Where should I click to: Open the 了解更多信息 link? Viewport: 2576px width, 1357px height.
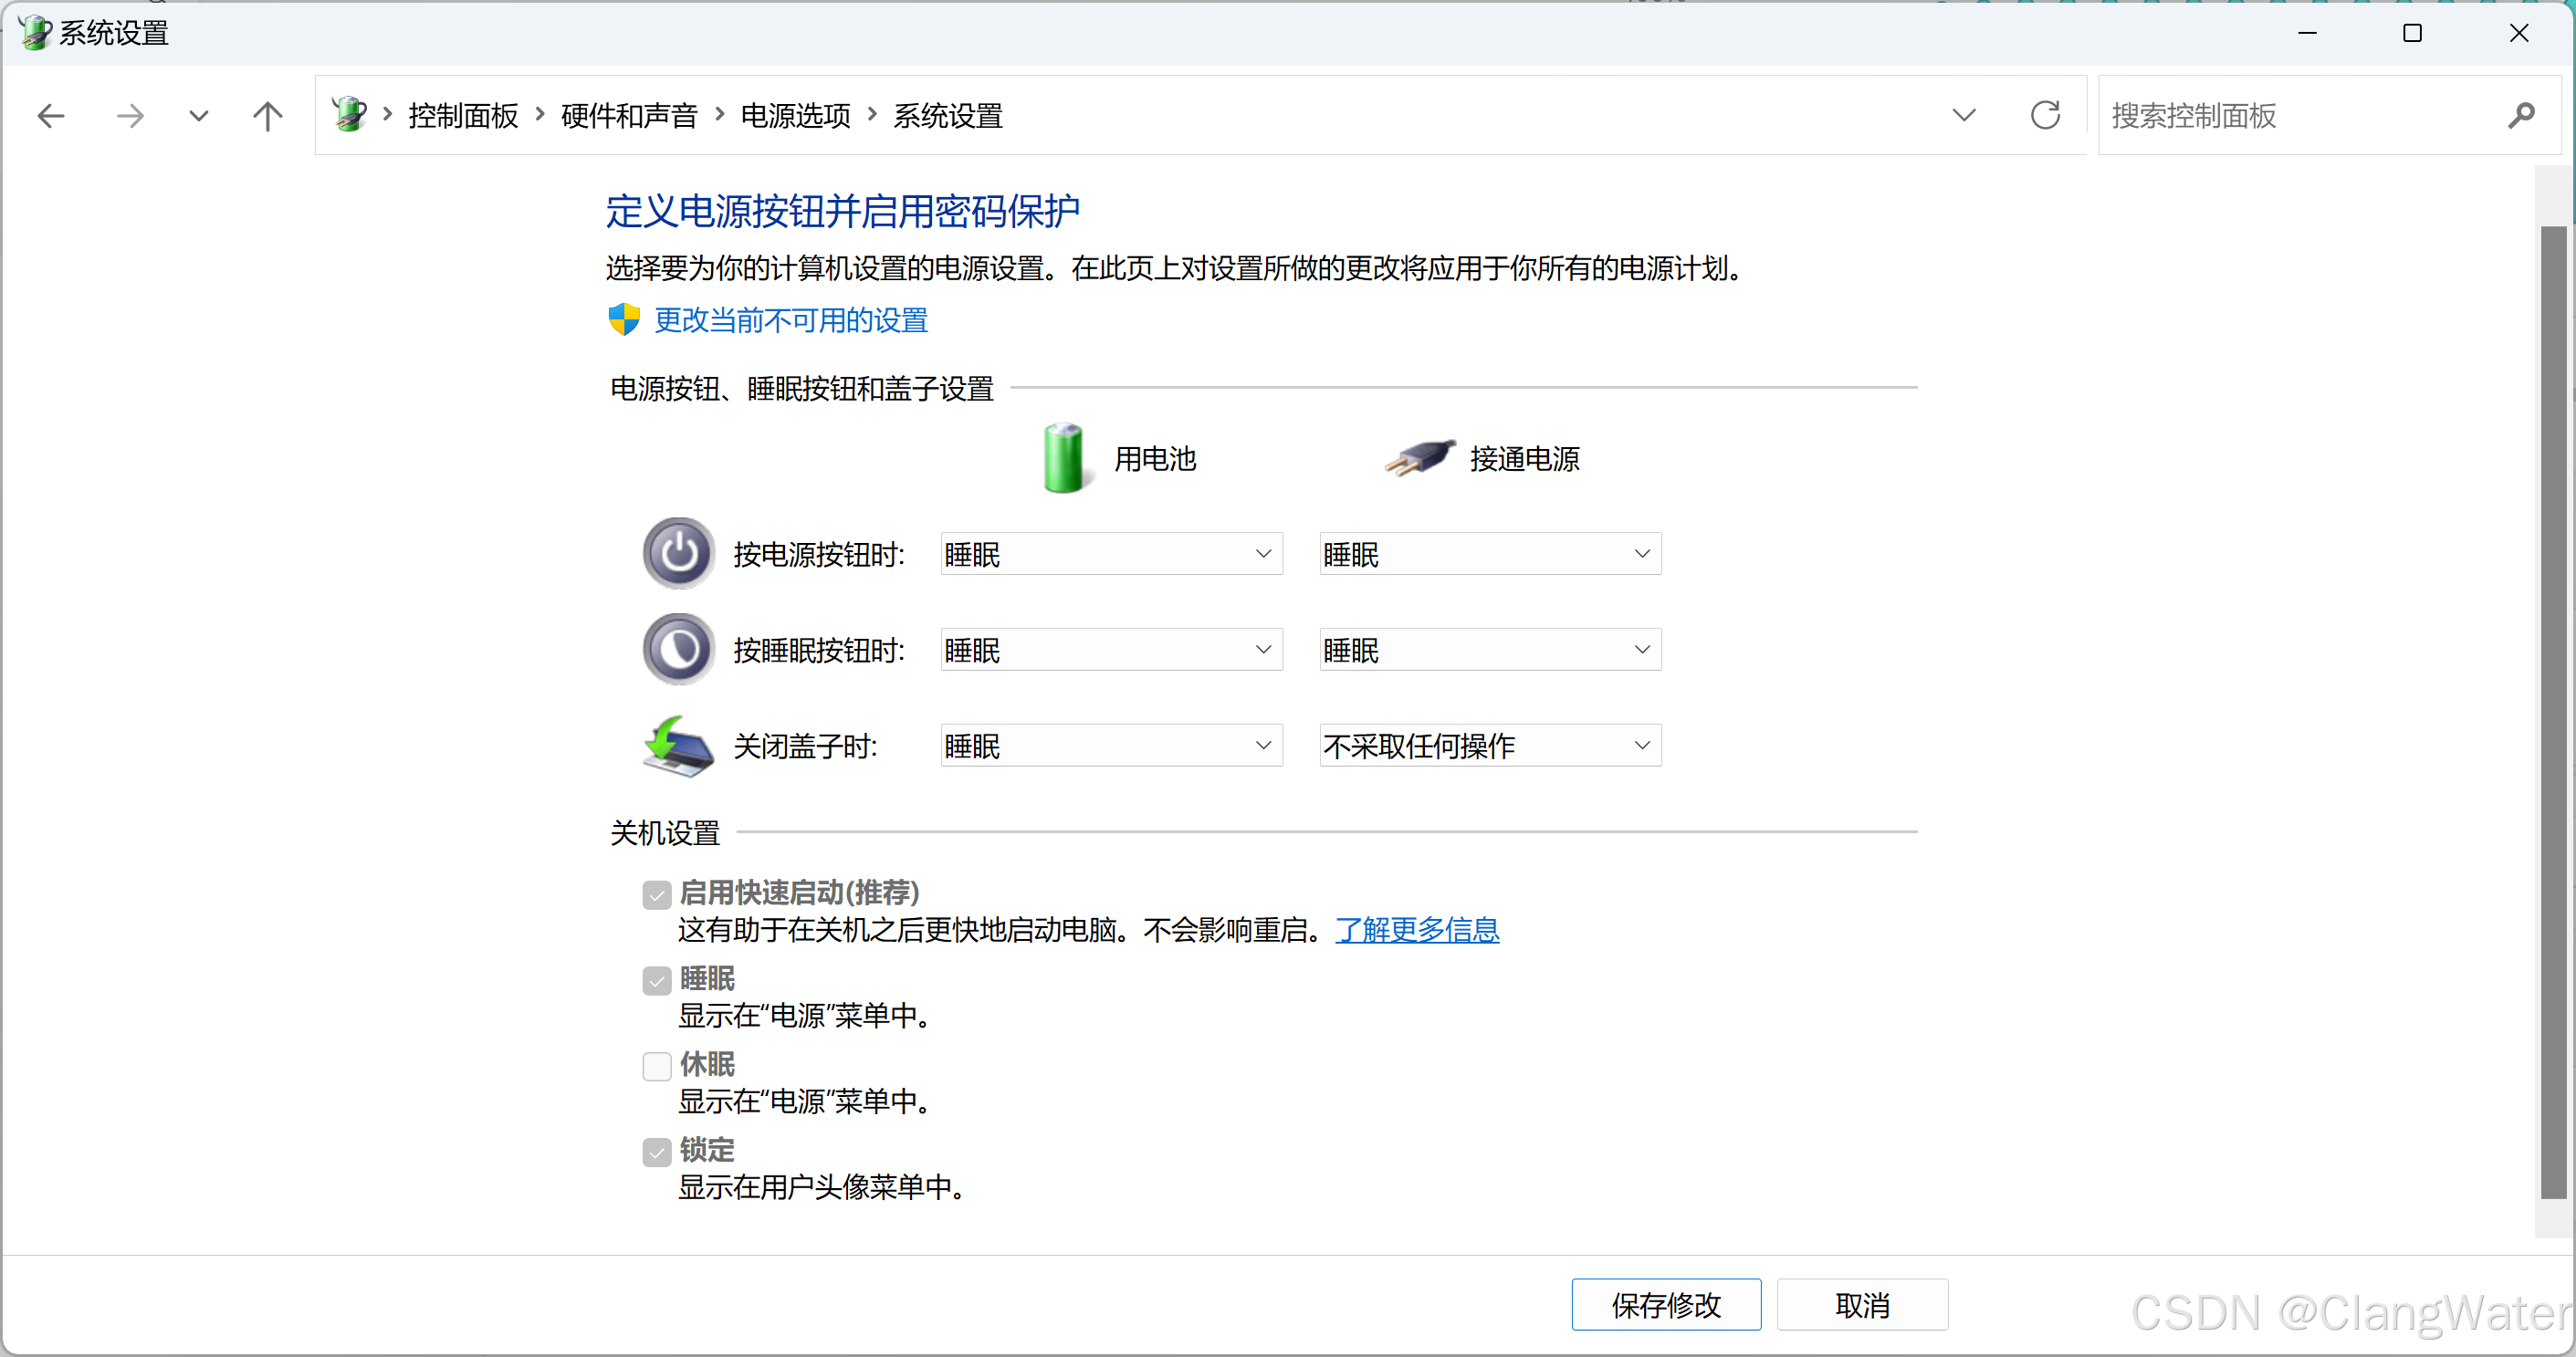[1416, 930]
